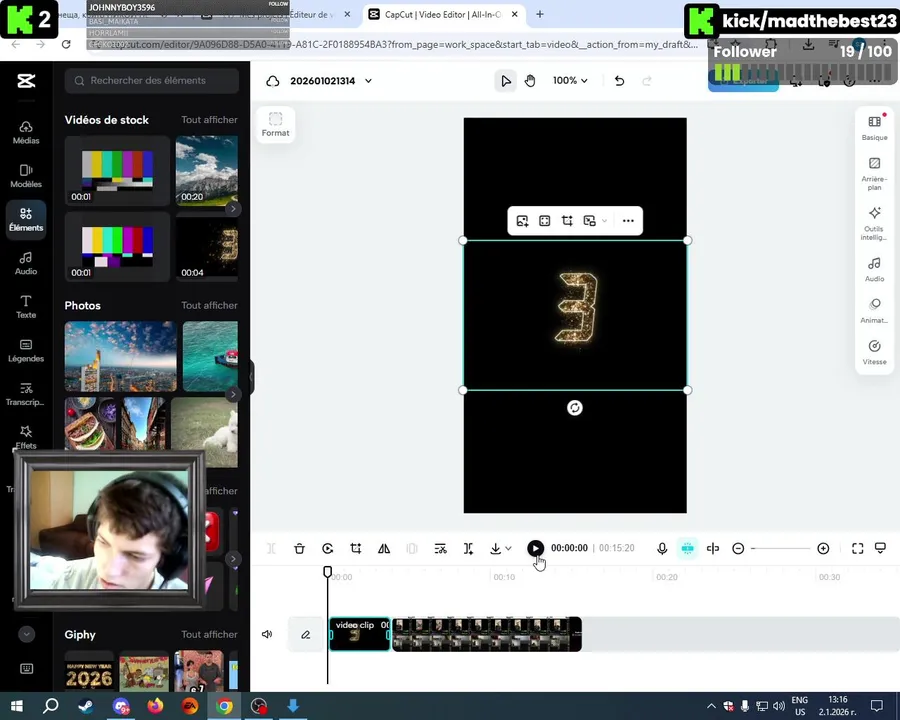This screenshot has width=900, height=720.
Task: Show all Giphy items
Action: tap(209, 634)
